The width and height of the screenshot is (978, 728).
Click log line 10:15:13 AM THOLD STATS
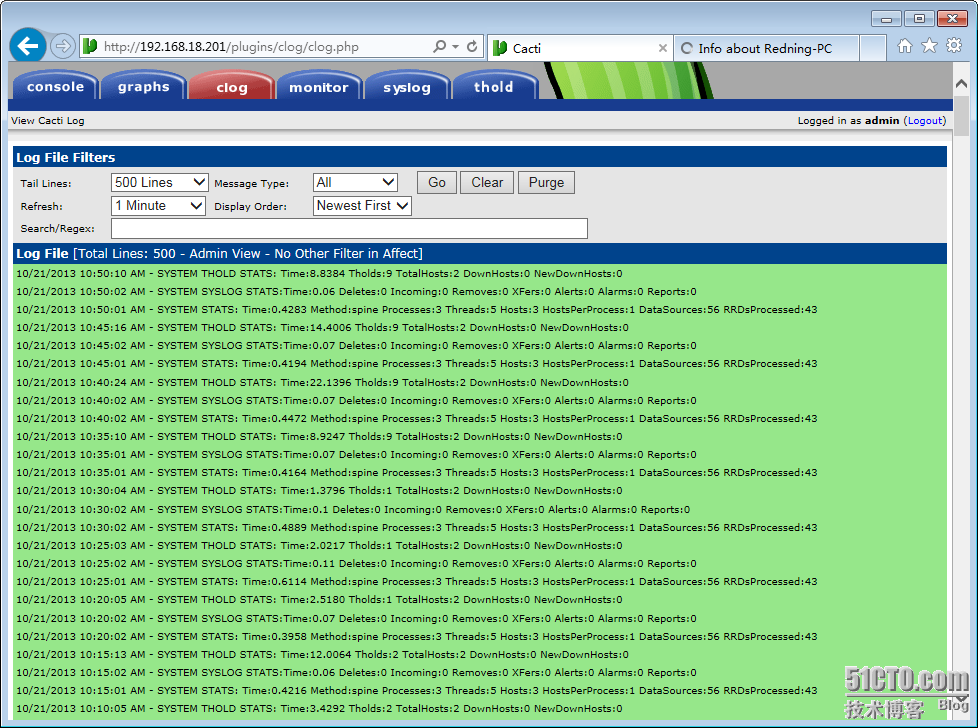(322, 654)
